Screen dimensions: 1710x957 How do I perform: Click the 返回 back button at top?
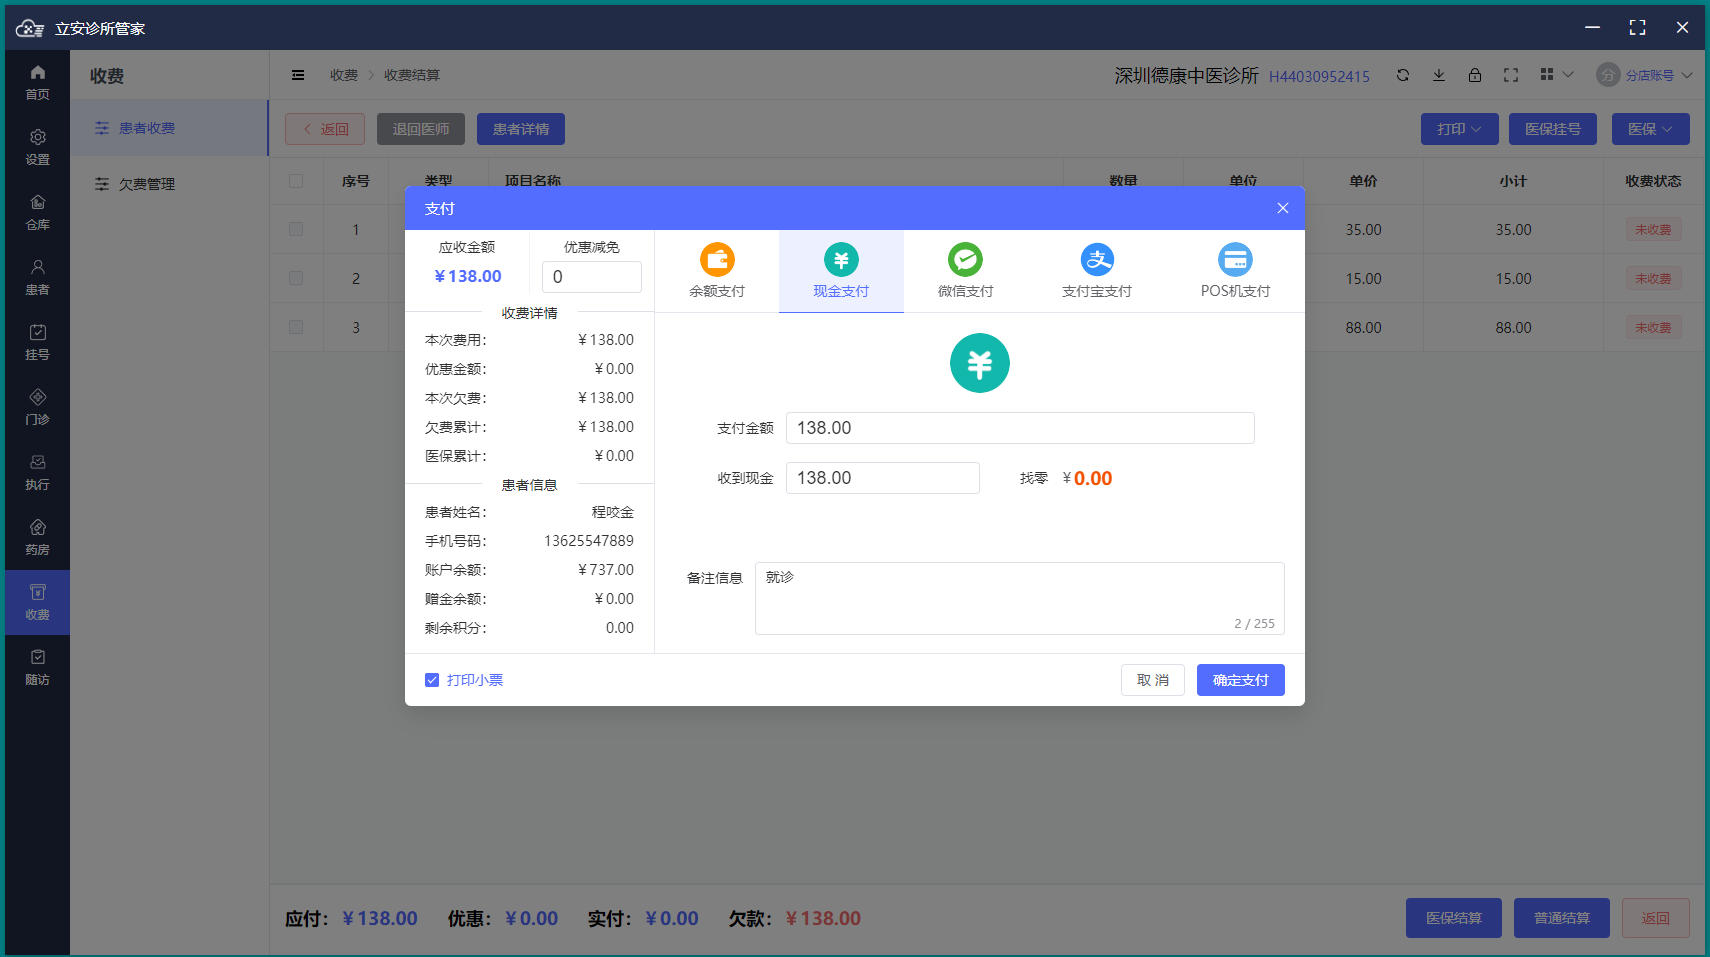click(325, 129)
